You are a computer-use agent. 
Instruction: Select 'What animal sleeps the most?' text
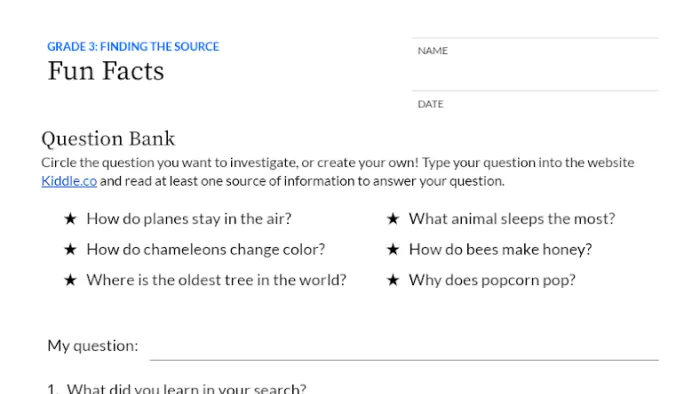(x=512, y=219)
